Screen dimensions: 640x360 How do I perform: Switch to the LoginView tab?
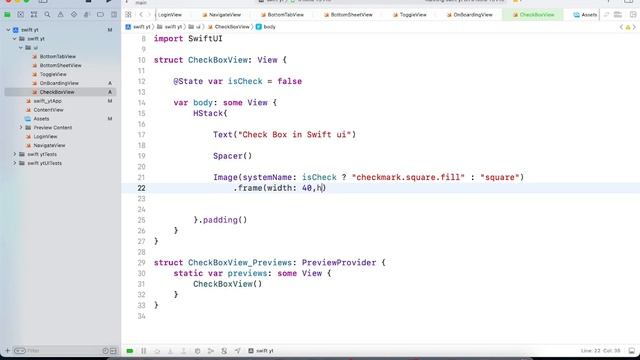[169, 15]
